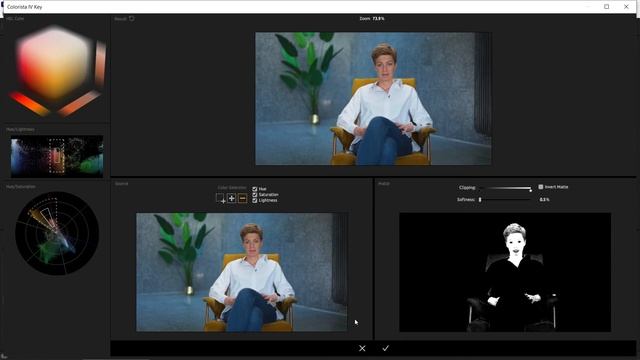Click the Source preview image
640x360 pixels.
[x=242, y=272]
